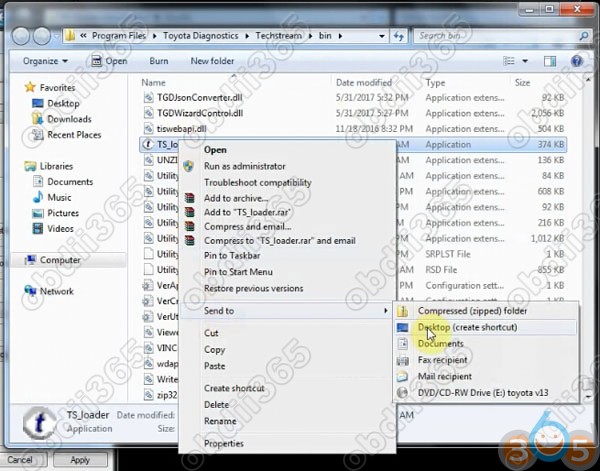Click the Burn toolbar button
The image size is (600, 471).
(159, 61)
